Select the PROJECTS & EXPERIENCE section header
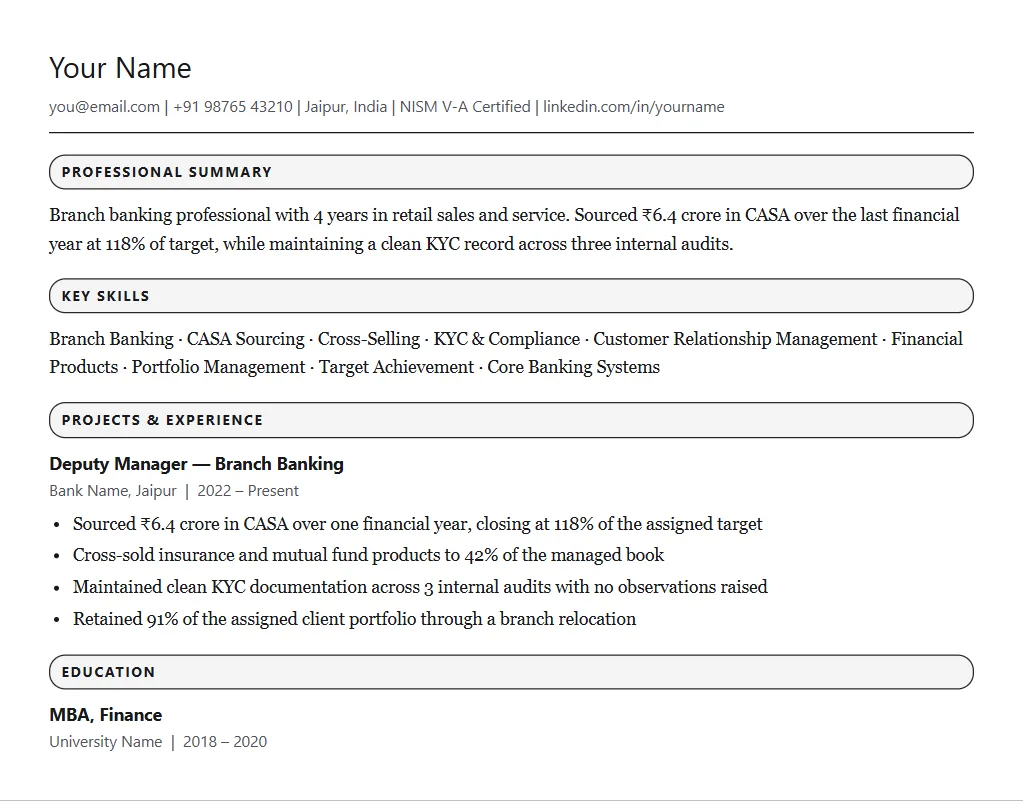This screenshot has width=1023, height=801. click(512, 420)
